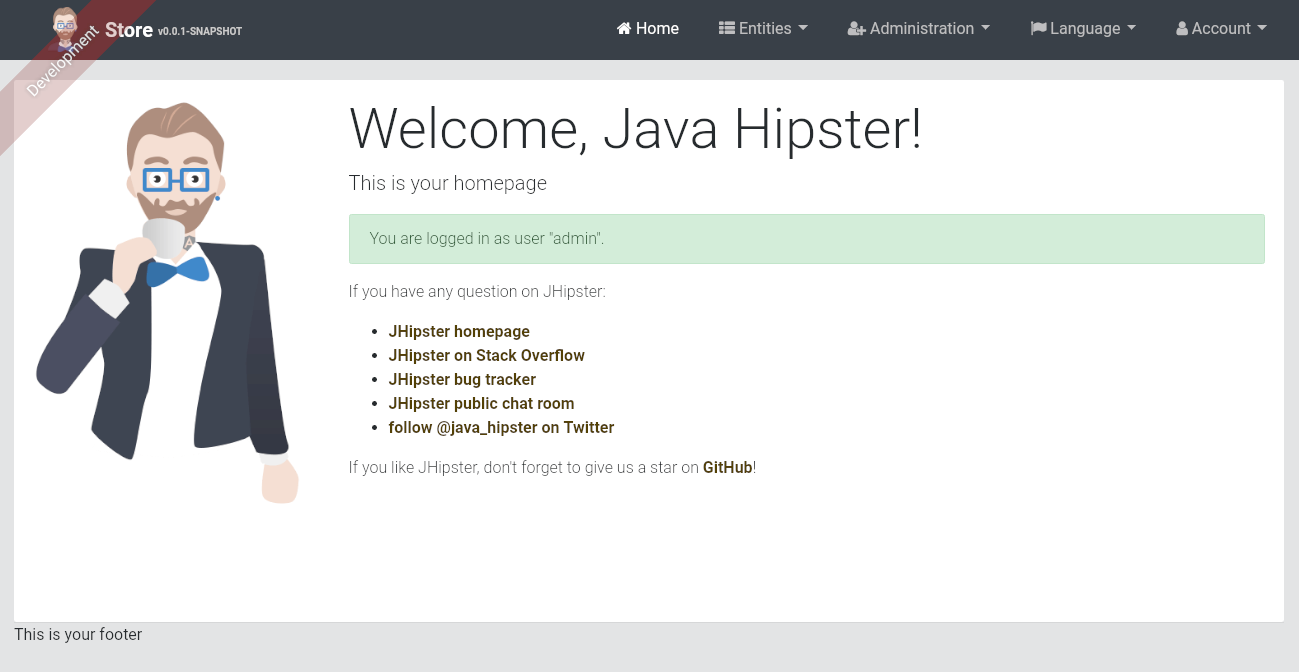Click the list icon beside Entities
This screenshot has height=672, width=1299.
tap(727, 29)
